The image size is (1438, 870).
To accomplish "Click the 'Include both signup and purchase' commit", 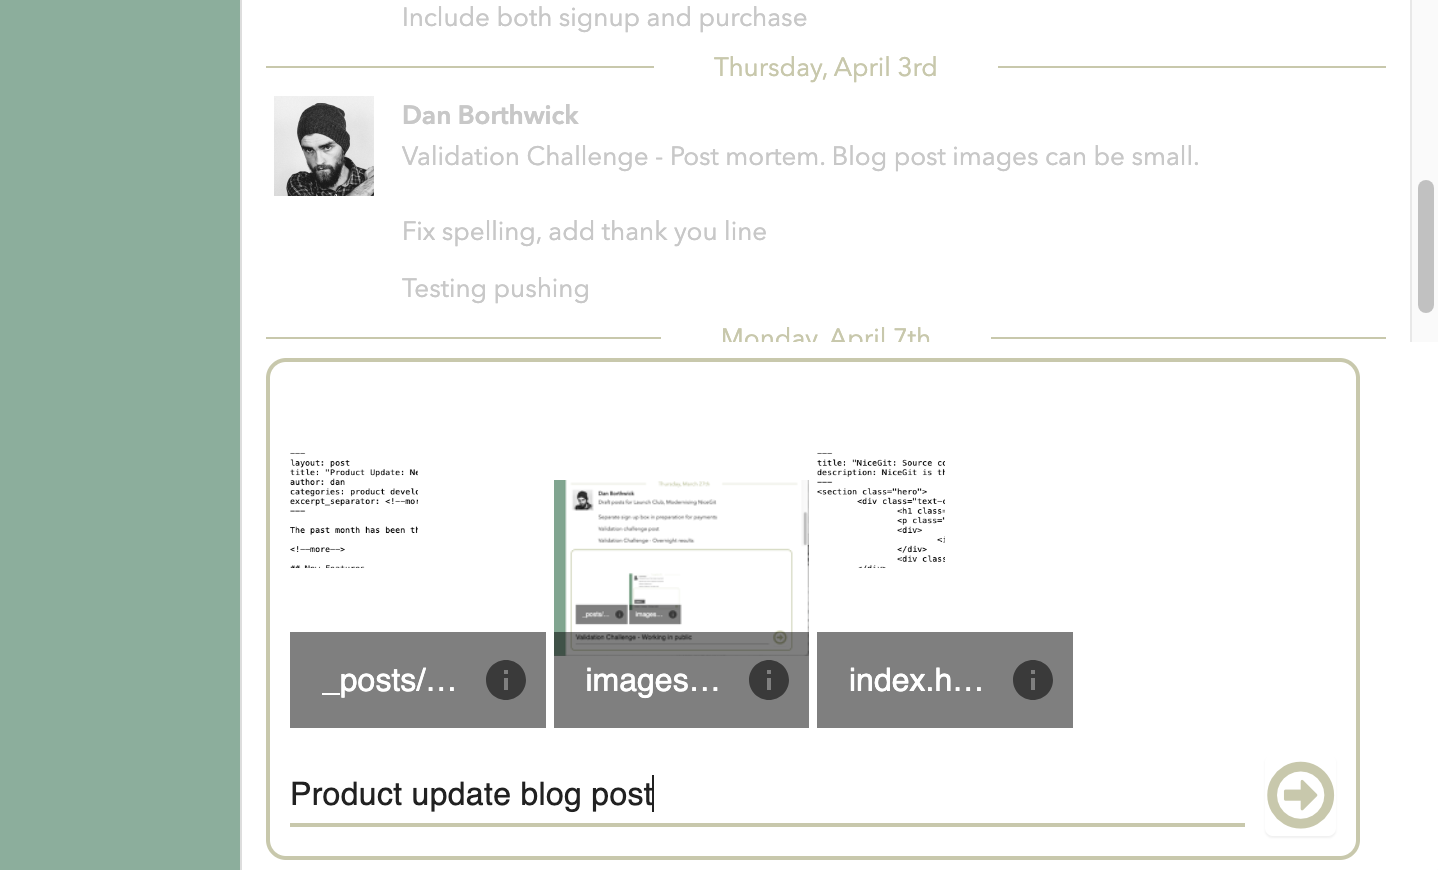I will click(604, 17).
